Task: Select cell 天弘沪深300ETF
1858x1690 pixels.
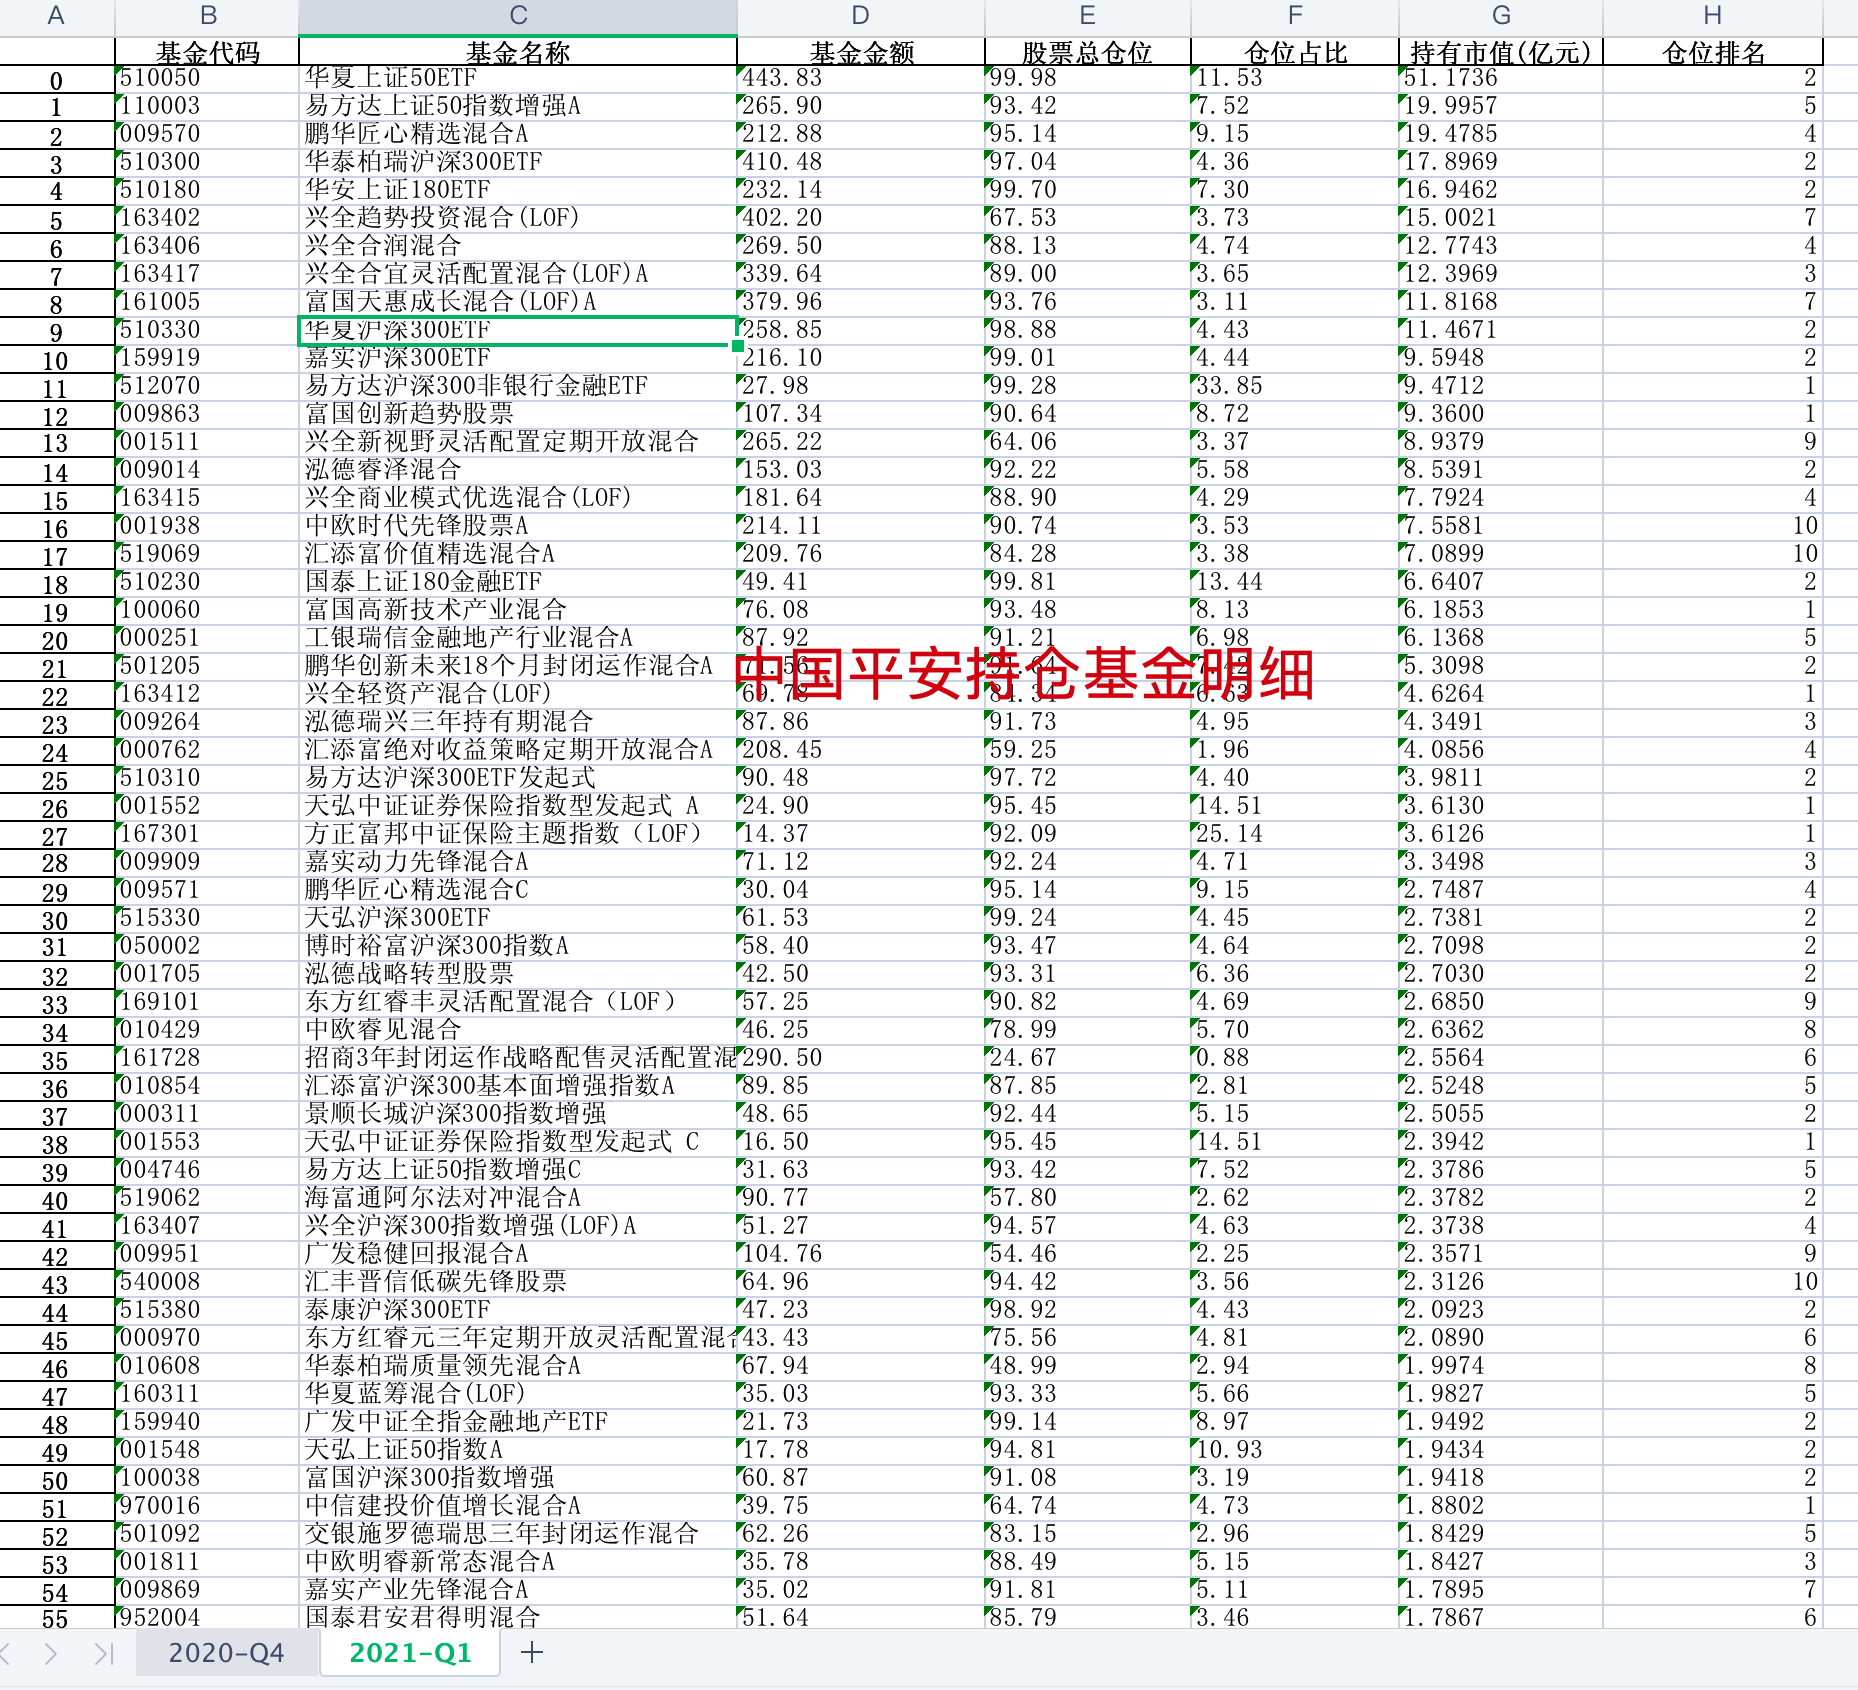Action: coord(518,918)
